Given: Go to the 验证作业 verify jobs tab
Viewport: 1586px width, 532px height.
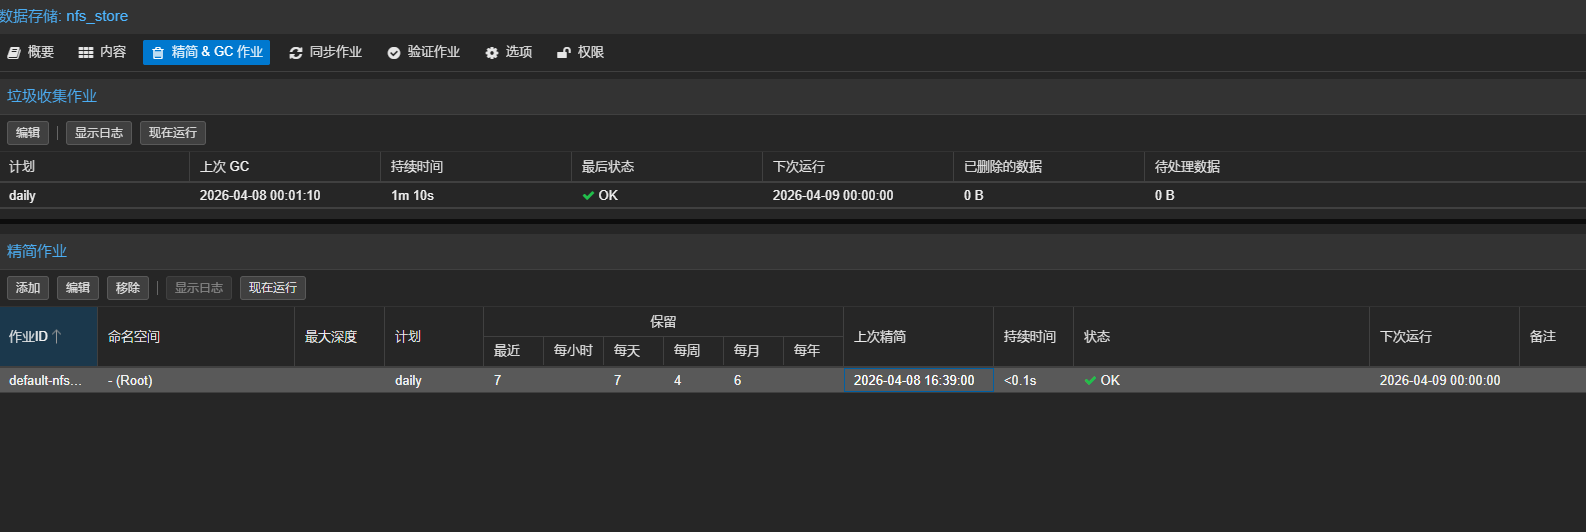Looking at the screenshot, I should coord(423,52).
